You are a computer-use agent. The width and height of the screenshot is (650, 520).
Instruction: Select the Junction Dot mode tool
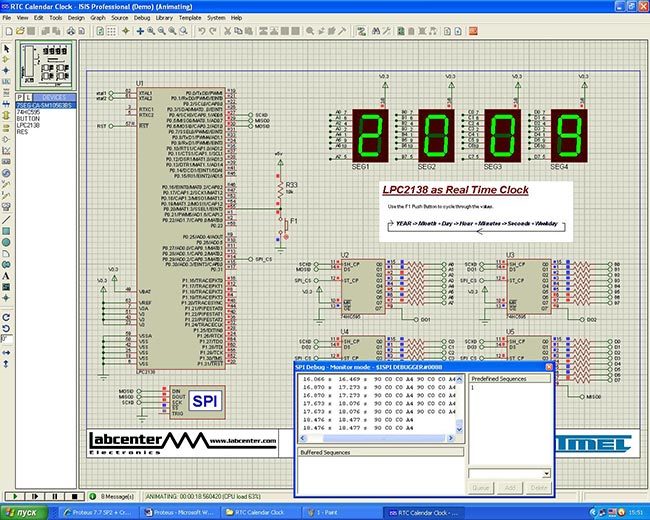[6, 70]
